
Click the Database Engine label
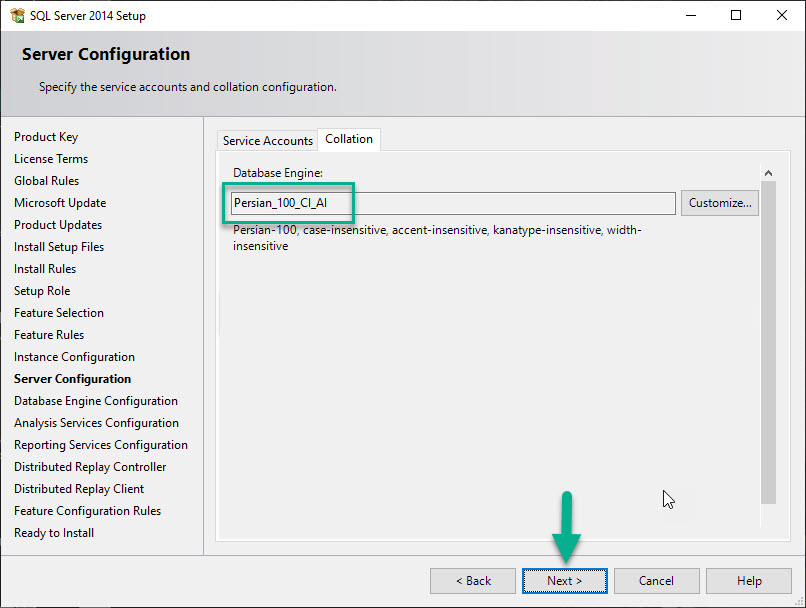pos(278,173)
